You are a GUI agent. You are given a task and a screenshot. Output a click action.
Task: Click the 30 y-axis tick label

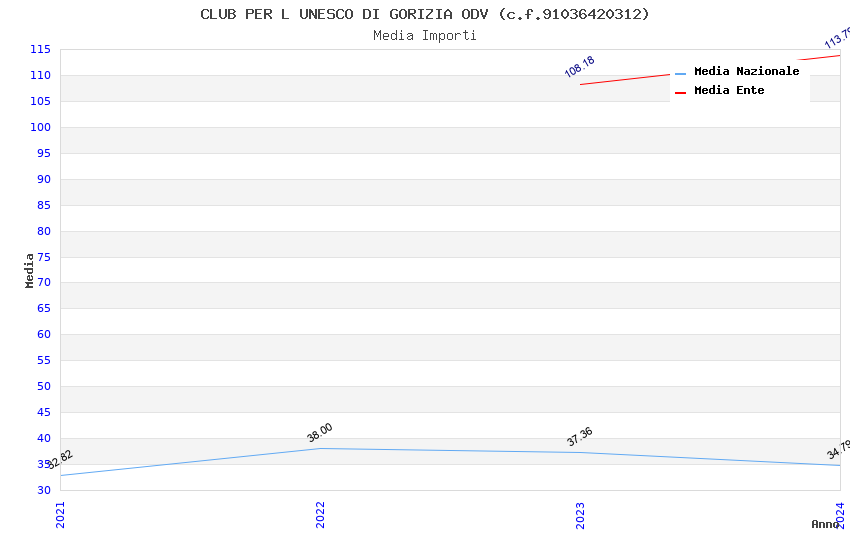tap(43, 490)
